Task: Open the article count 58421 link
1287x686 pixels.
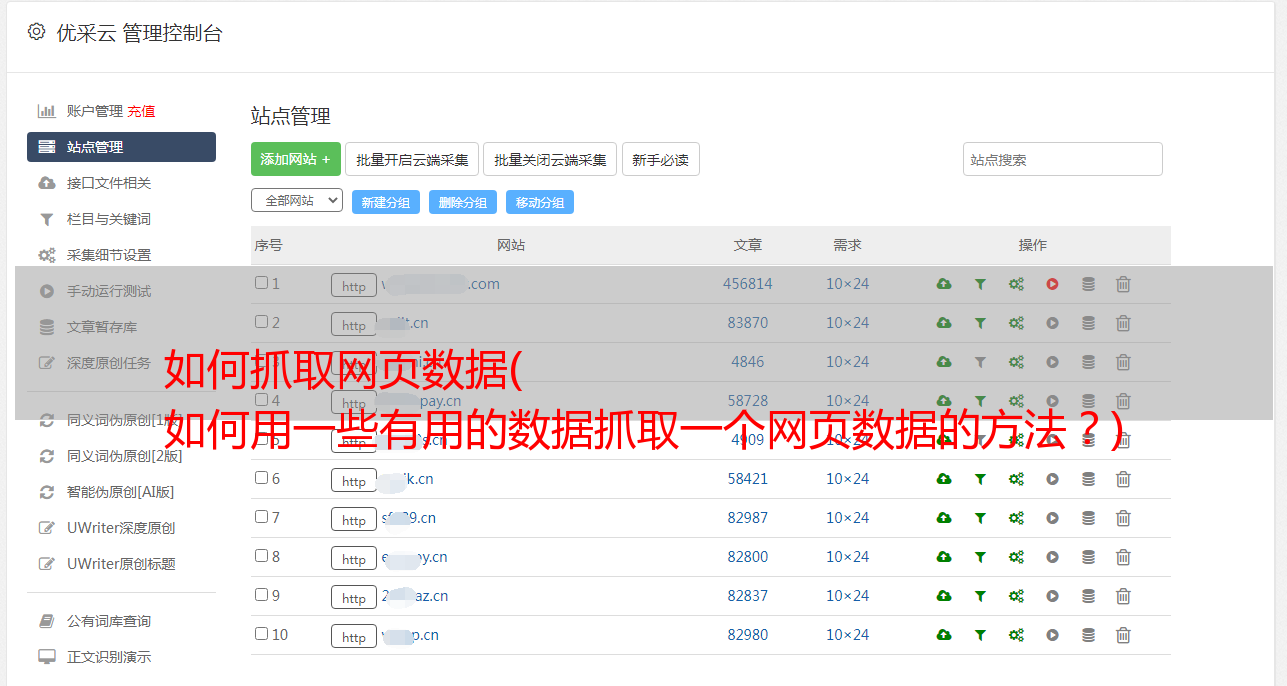Action: pyautogui.click(x=748, y=479)
